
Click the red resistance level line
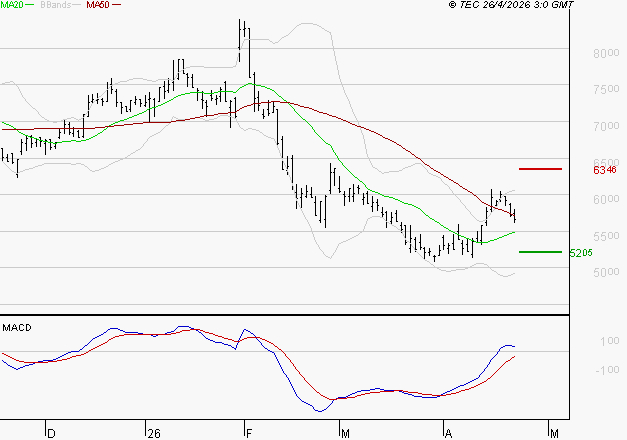[540, 169]
